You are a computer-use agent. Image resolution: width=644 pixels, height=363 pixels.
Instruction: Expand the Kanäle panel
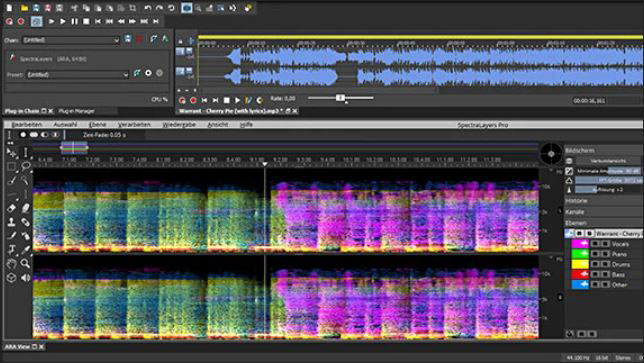tap(604, 212)
